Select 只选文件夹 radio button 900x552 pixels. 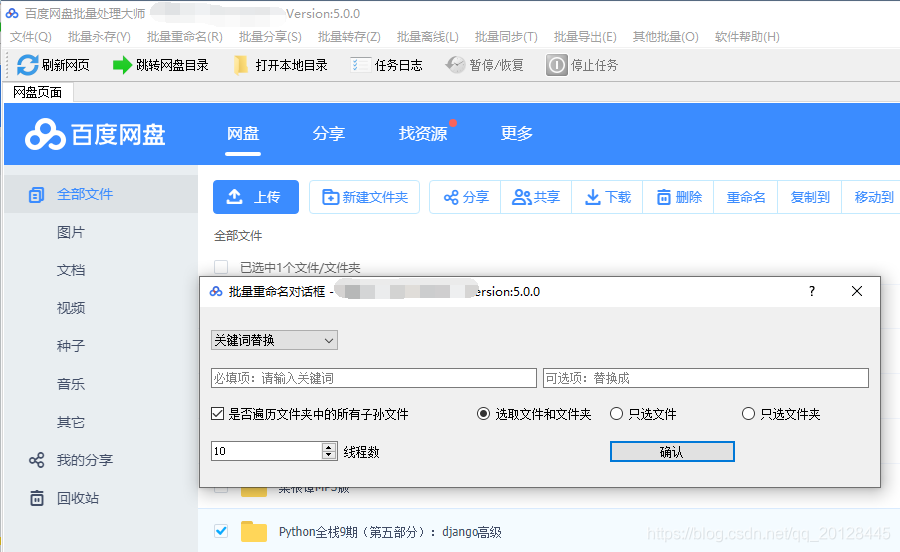[748, 414]
